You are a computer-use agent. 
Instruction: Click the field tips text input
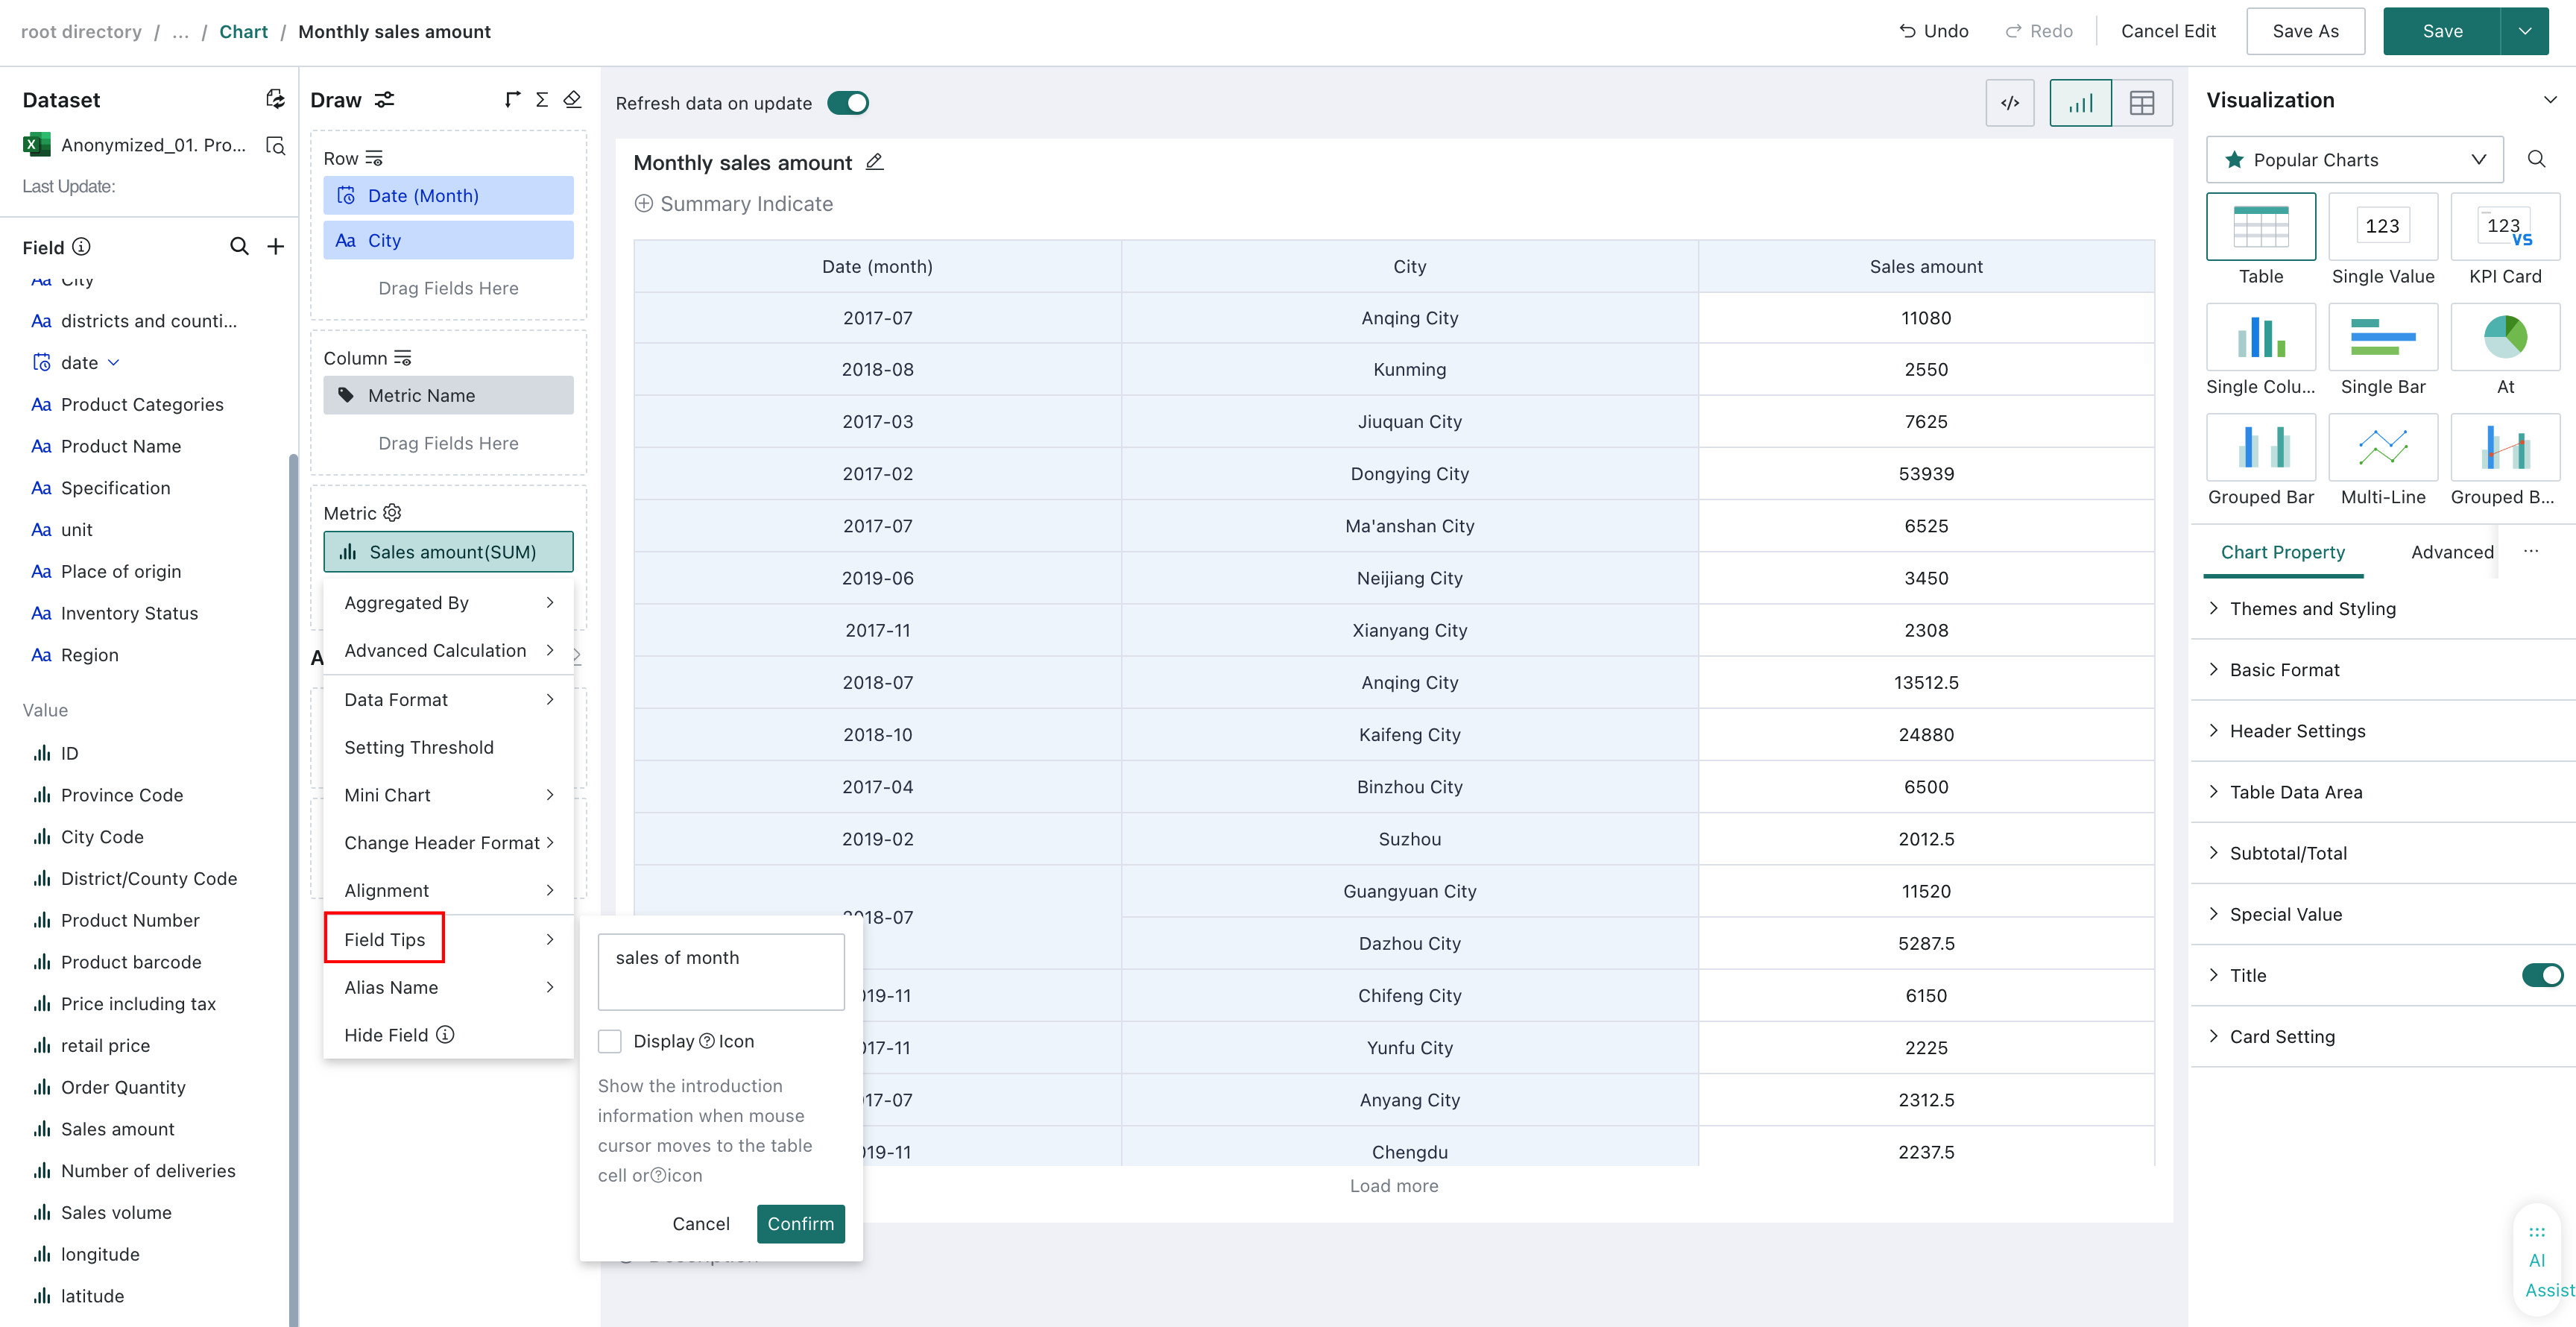pos(721,971)
